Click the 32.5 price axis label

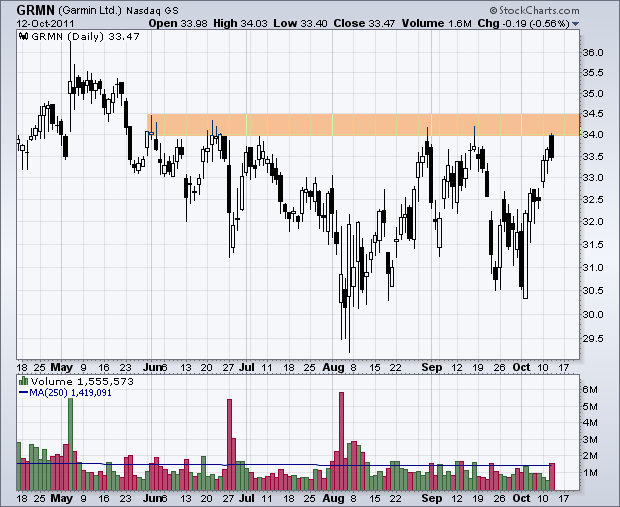(593, 199)
